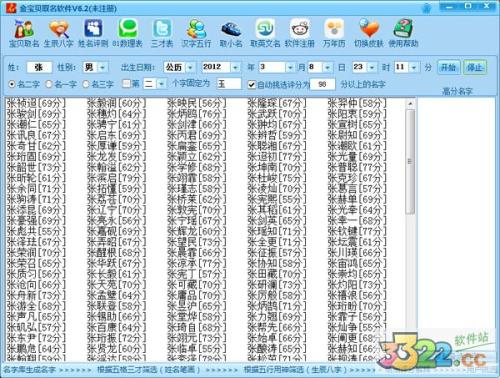Select the 名一字 one-character name option
The height and width of the screenshot is (378, 500).
click(61, 84)
